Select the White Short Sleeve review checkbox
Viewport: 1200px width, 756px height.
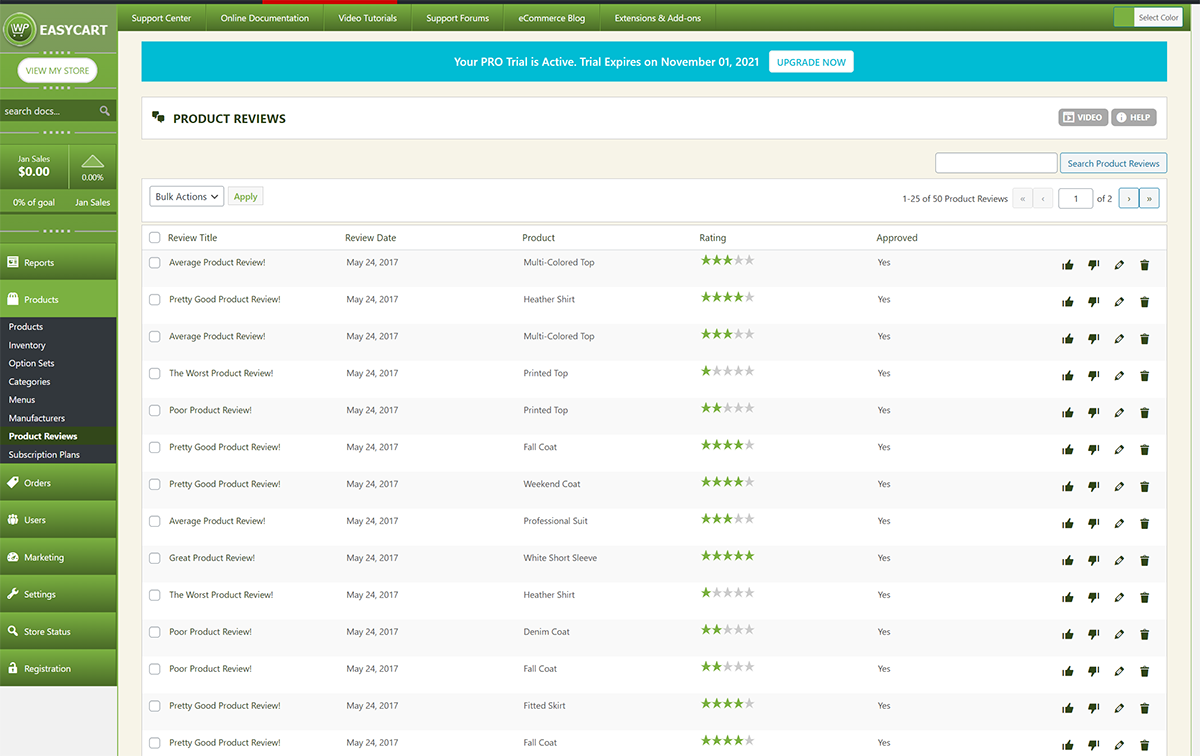pos(154,558)
